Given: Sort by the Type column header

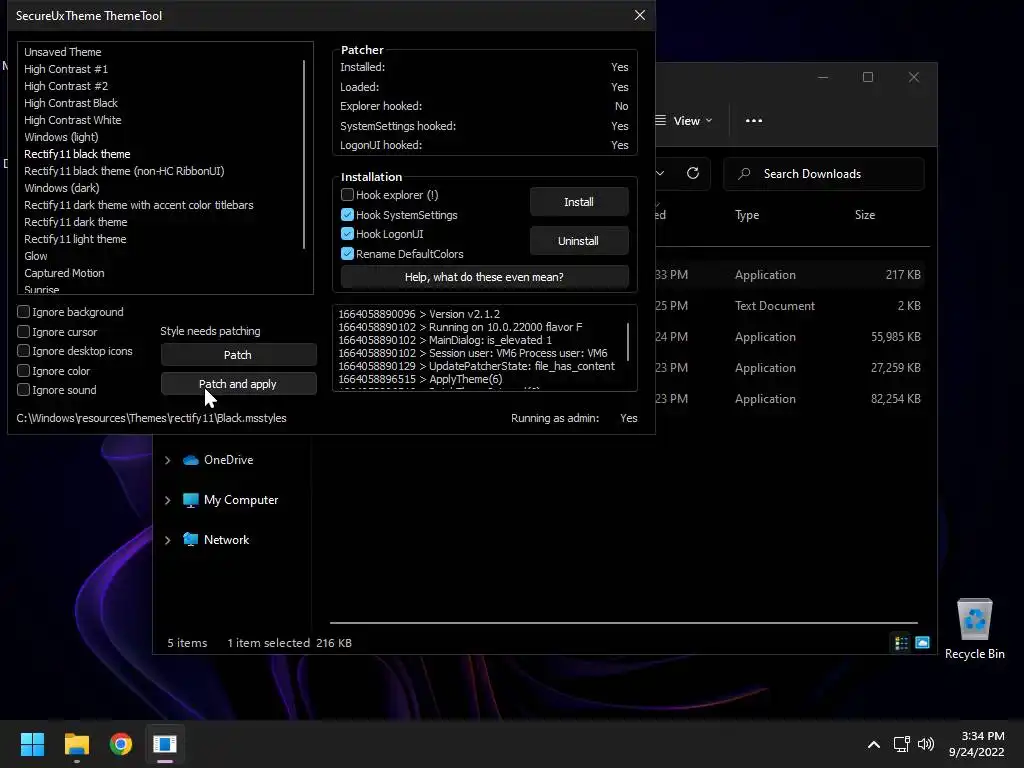Looking at the screenshot, I should (x=747, y=215).
